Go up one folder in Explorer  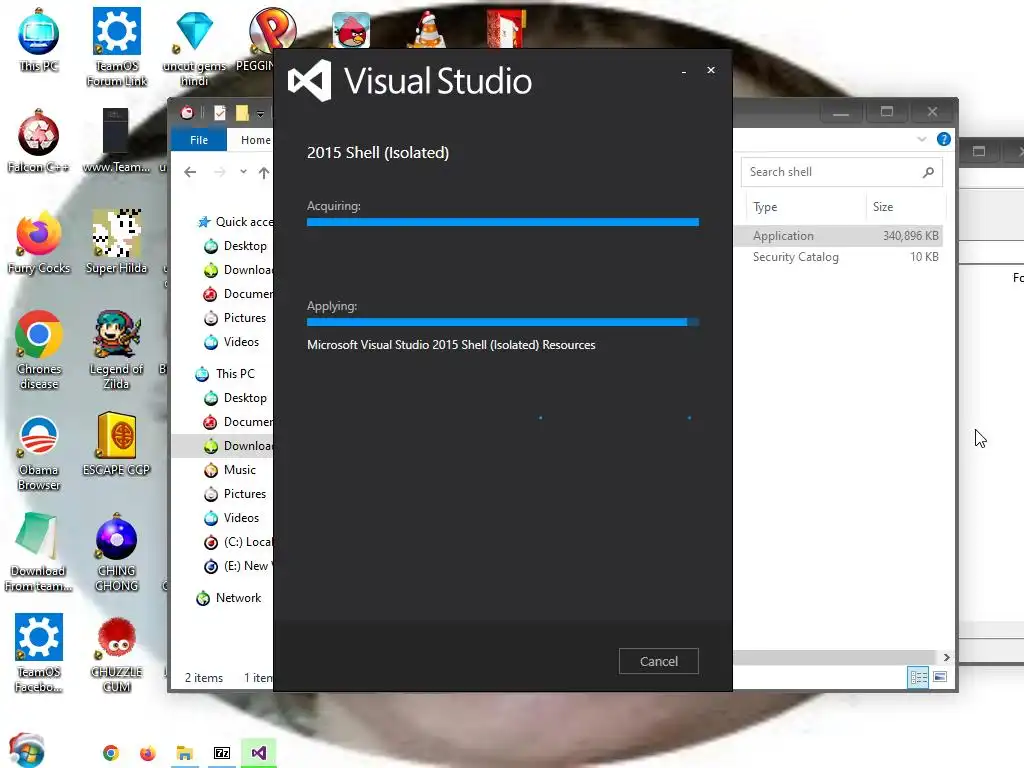point(263,172)
